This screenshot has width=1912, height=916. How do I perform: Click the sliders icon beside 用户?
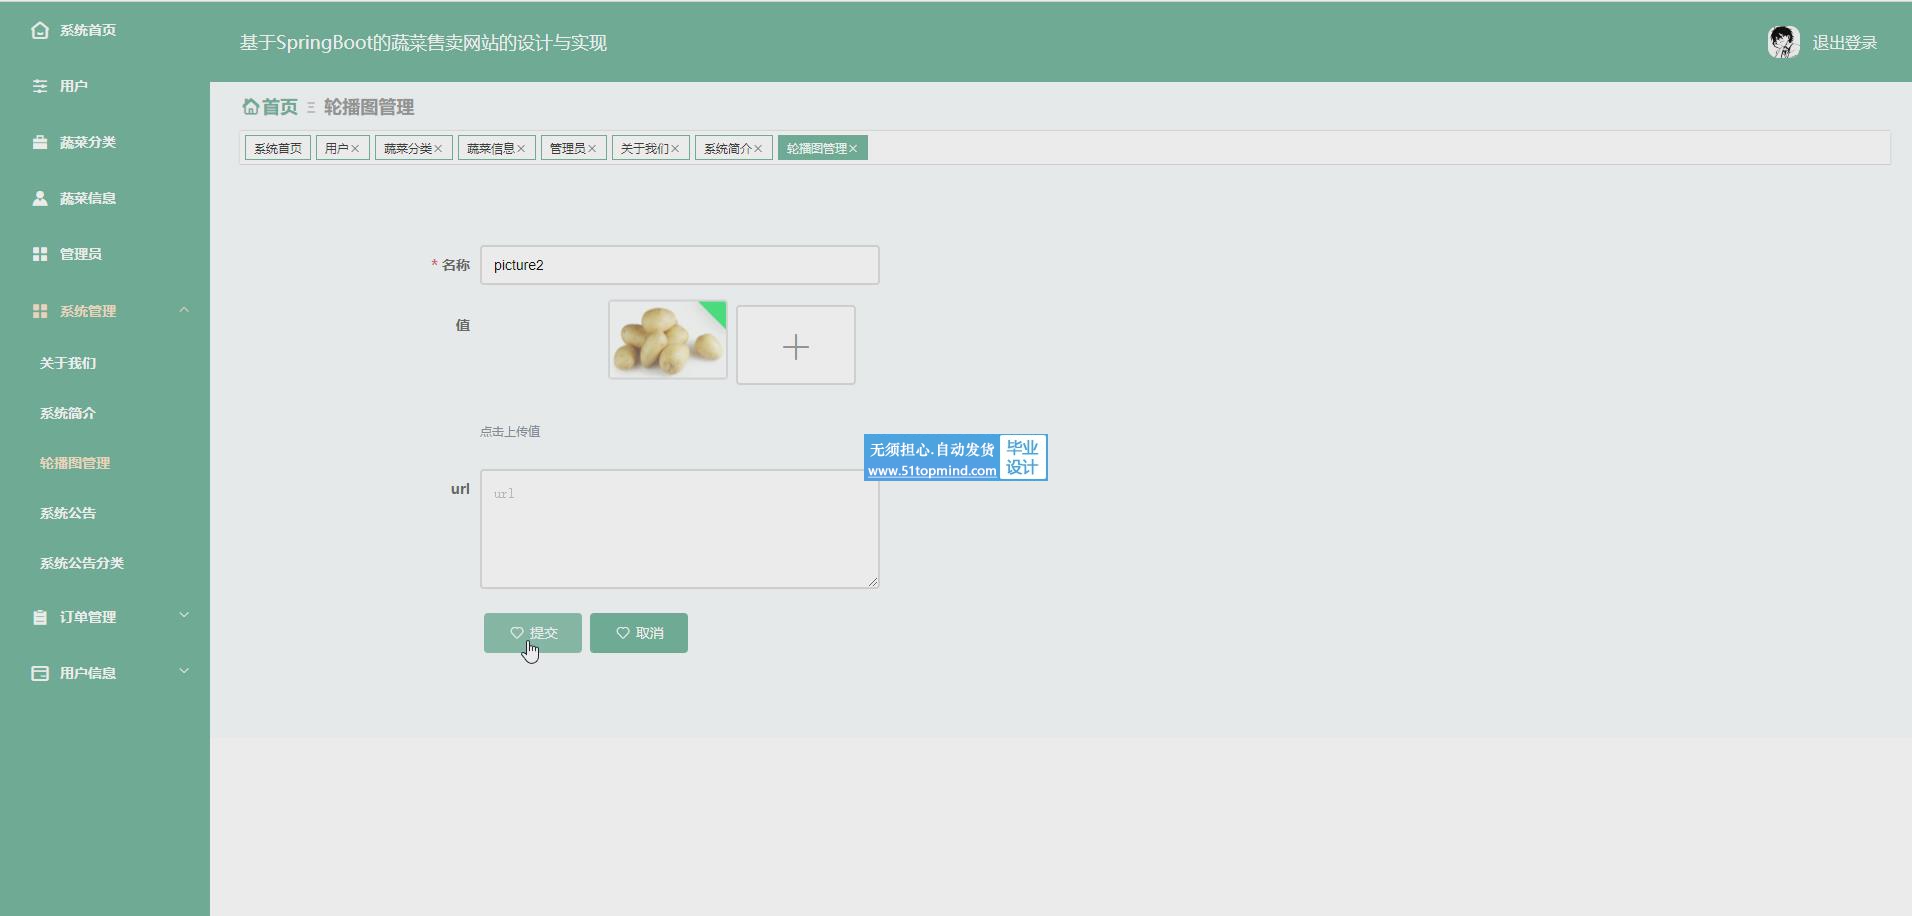pyautogui.click(x=40, y=86)
